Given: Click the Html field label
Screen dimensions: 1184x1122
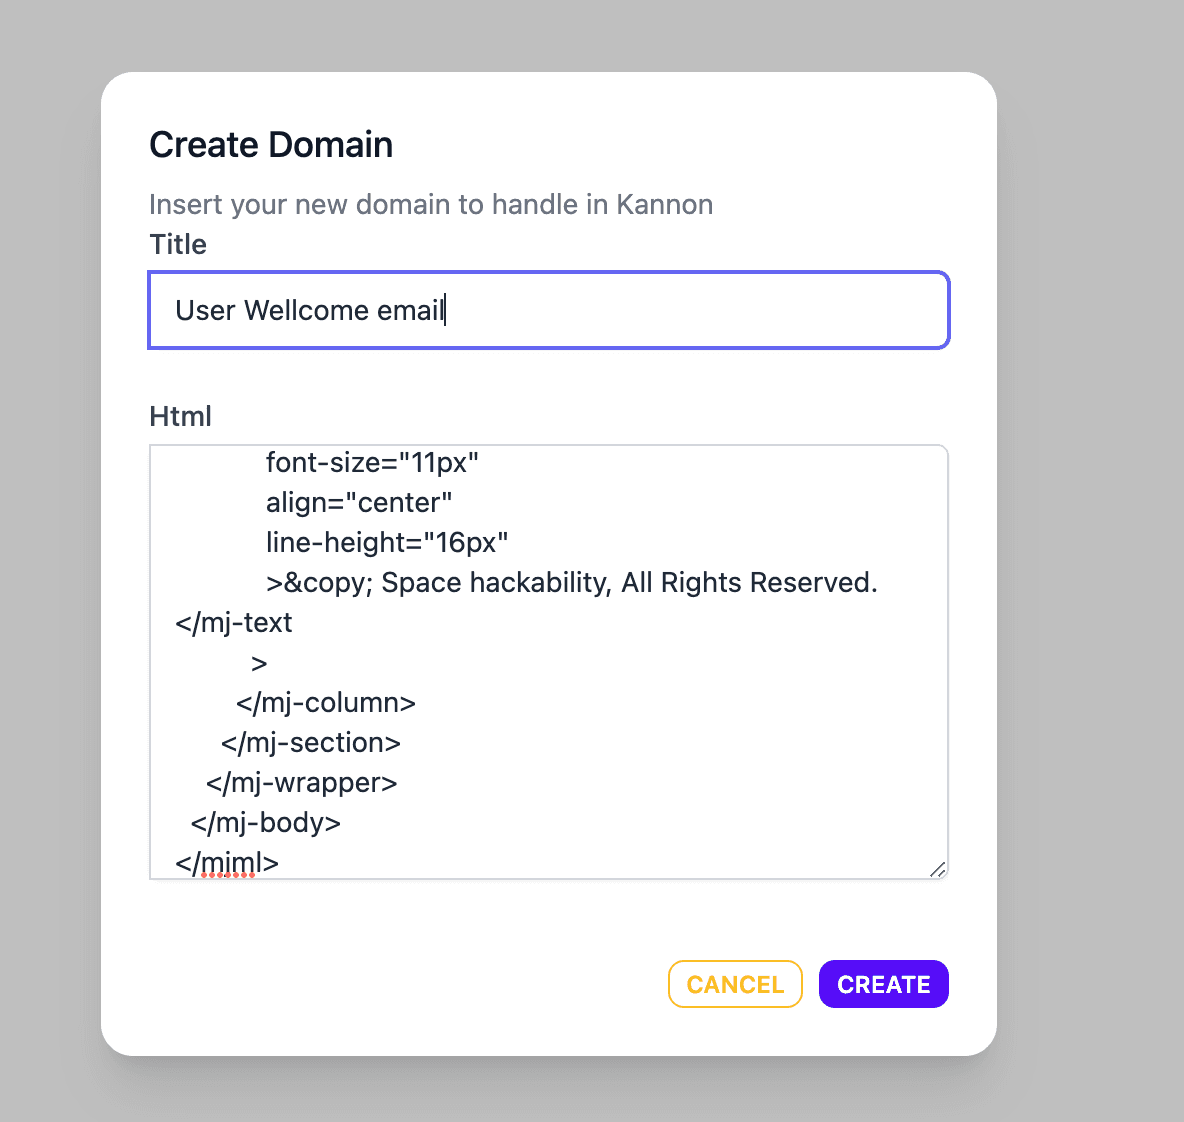Looking at the screenshot, I should (180, 416).
